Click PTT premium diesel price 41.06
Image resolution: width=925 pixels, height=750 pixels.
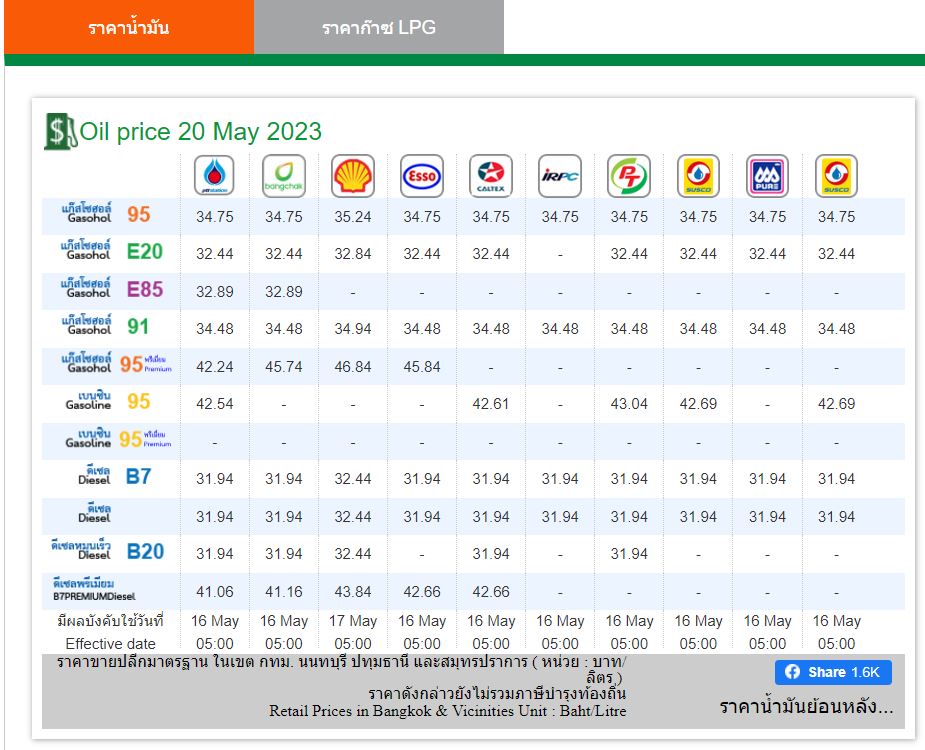215,591
